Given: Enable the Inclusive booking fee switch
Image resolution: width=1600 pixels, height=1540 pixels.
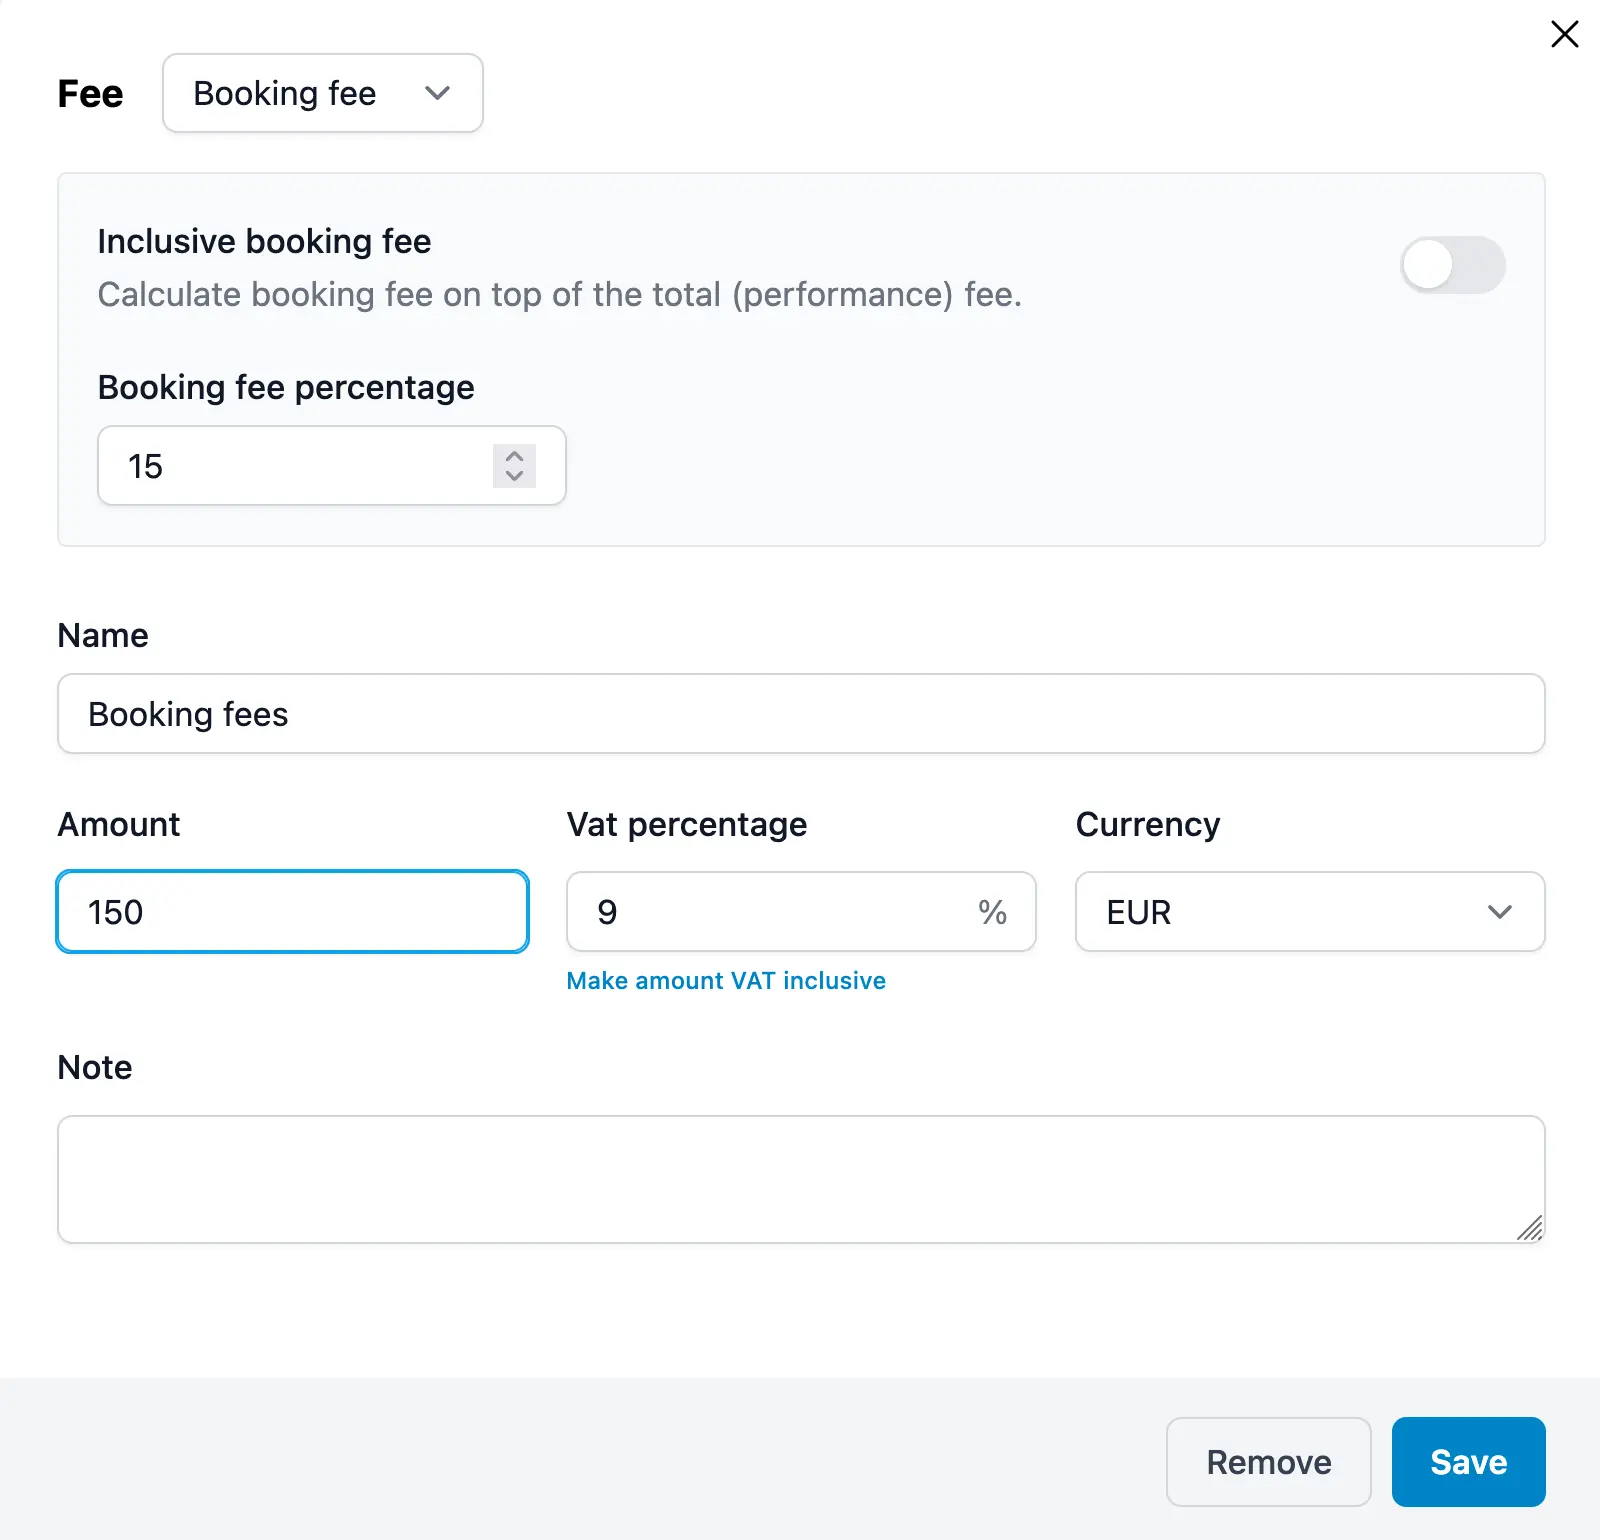Looking at the screenshot, I should pyautogui.click(x=1453, y=265).
